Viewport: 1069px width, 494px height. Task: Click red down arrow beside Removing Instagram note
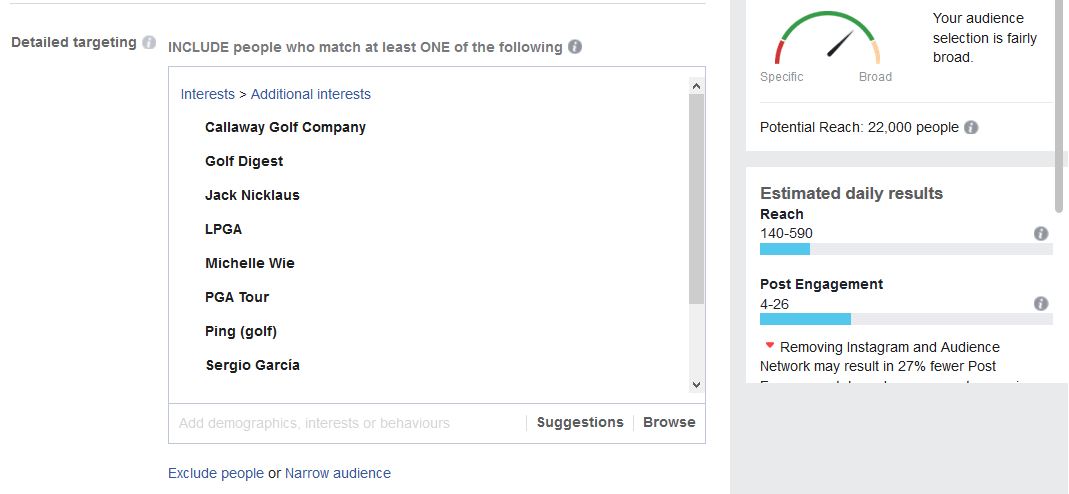(770, 346)
